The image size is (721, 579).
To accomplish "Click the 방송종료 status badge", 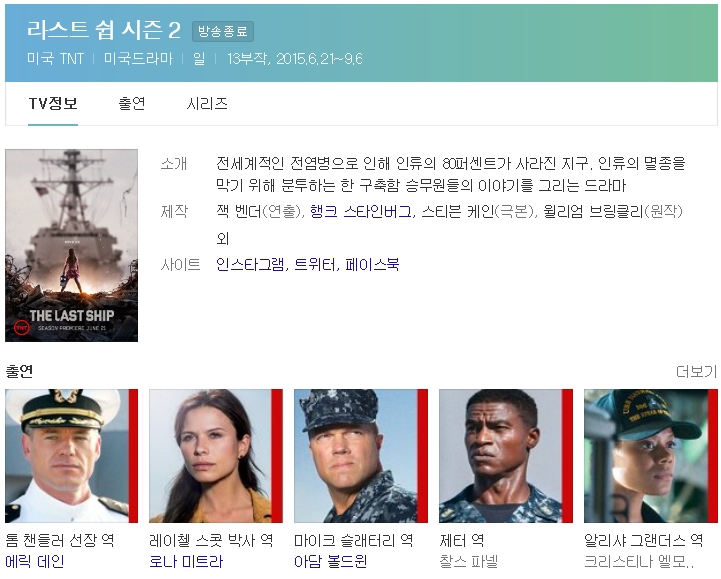I will pyautogui.click(x=223, y=31).
